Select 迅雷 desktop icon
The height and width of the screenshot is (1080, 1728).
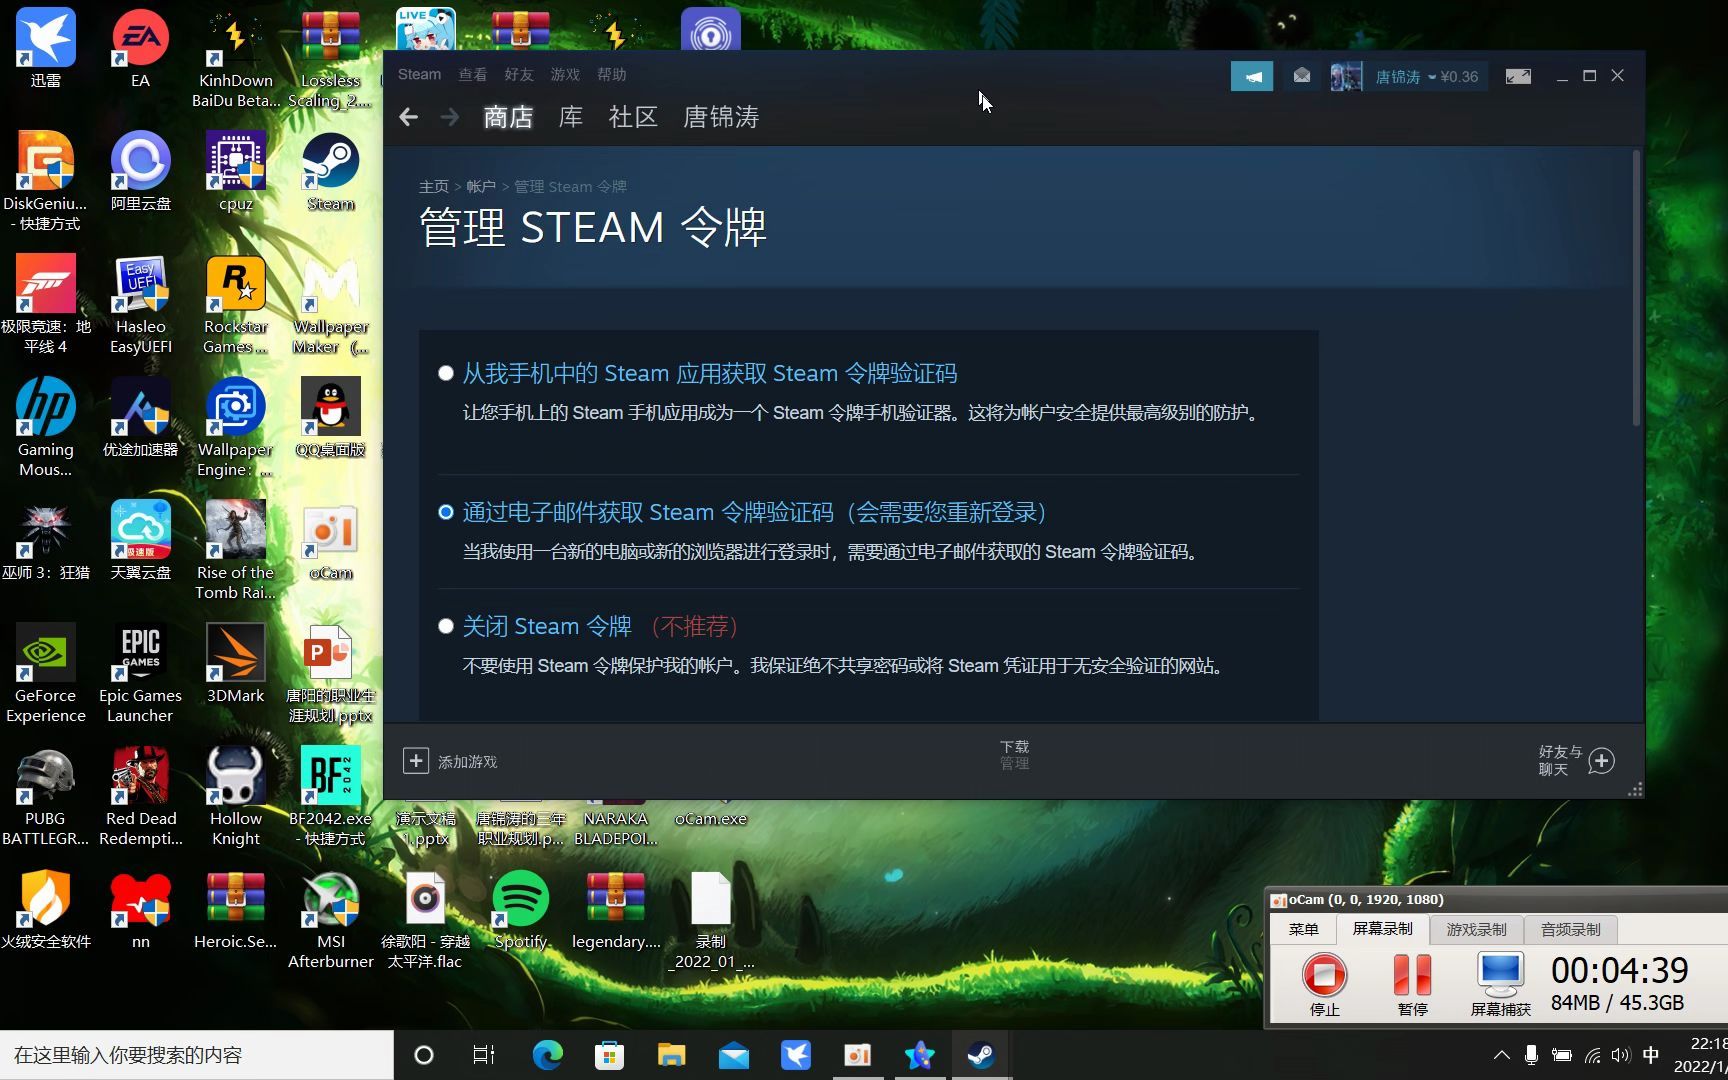45,48
